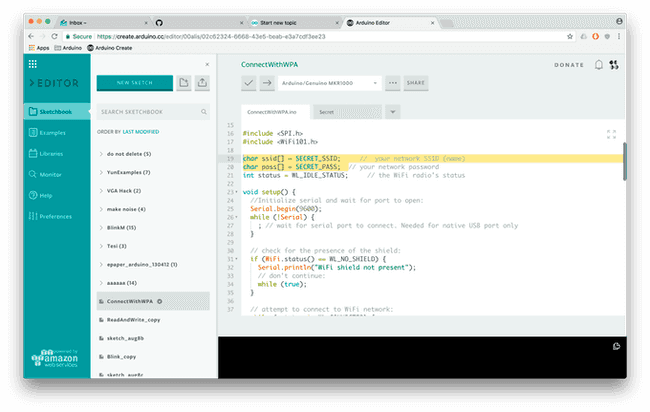
Task: Open the notifications bell
Action: pyautogui.click(x=598, y=65)
